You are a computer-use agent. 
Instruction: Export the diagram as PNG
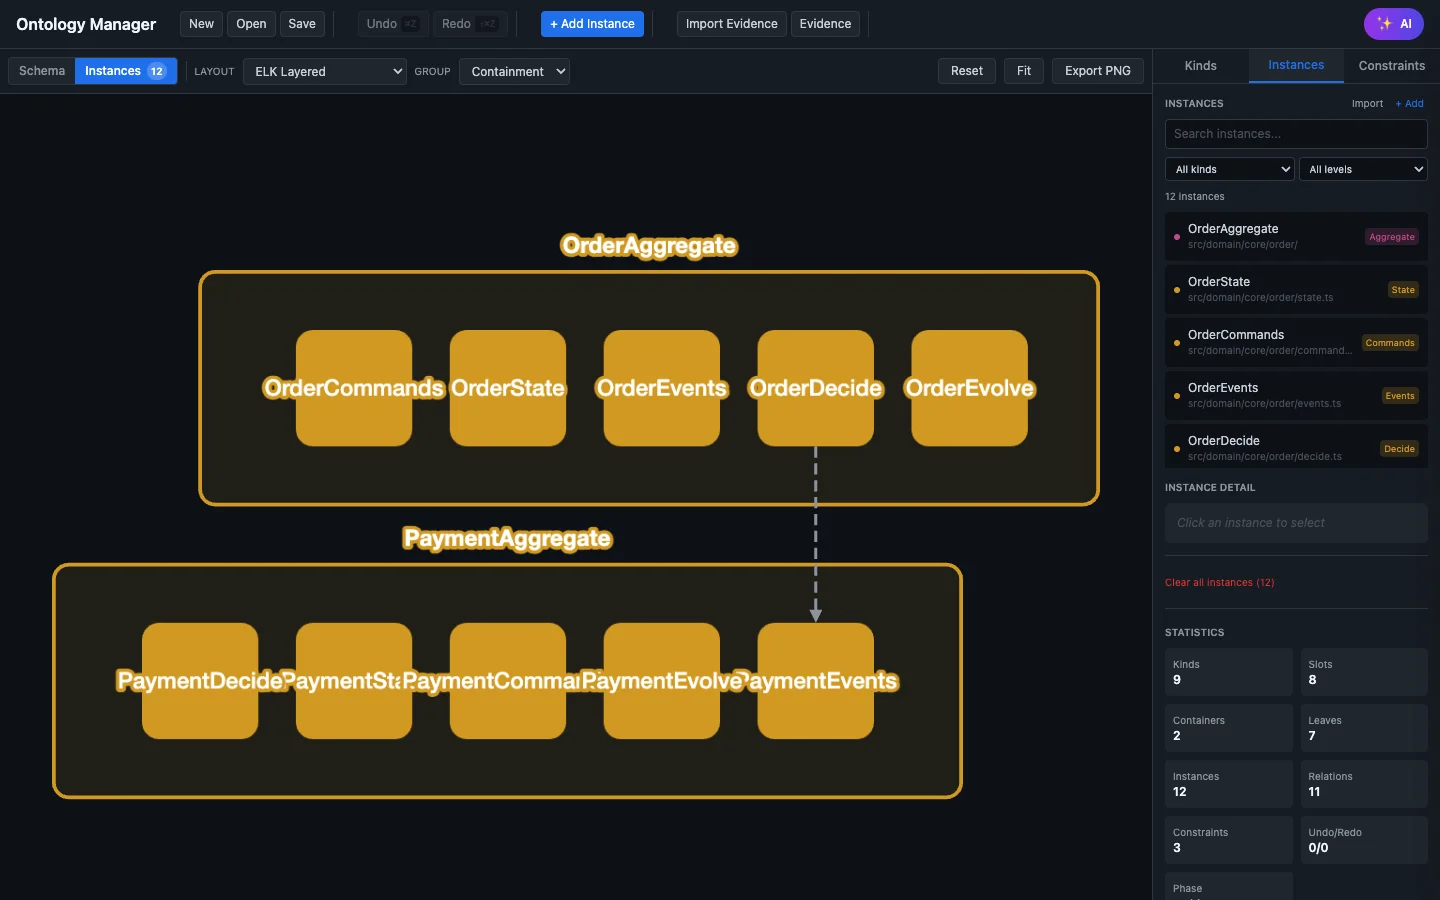[x=1097, y=71]
